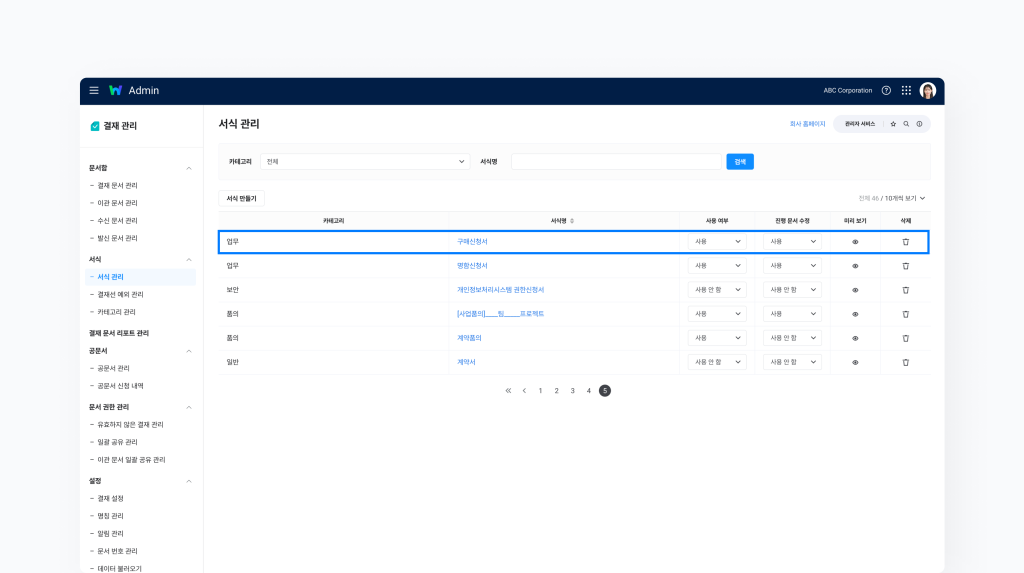
Task: Click the user profile avatar
Action: 928,90
